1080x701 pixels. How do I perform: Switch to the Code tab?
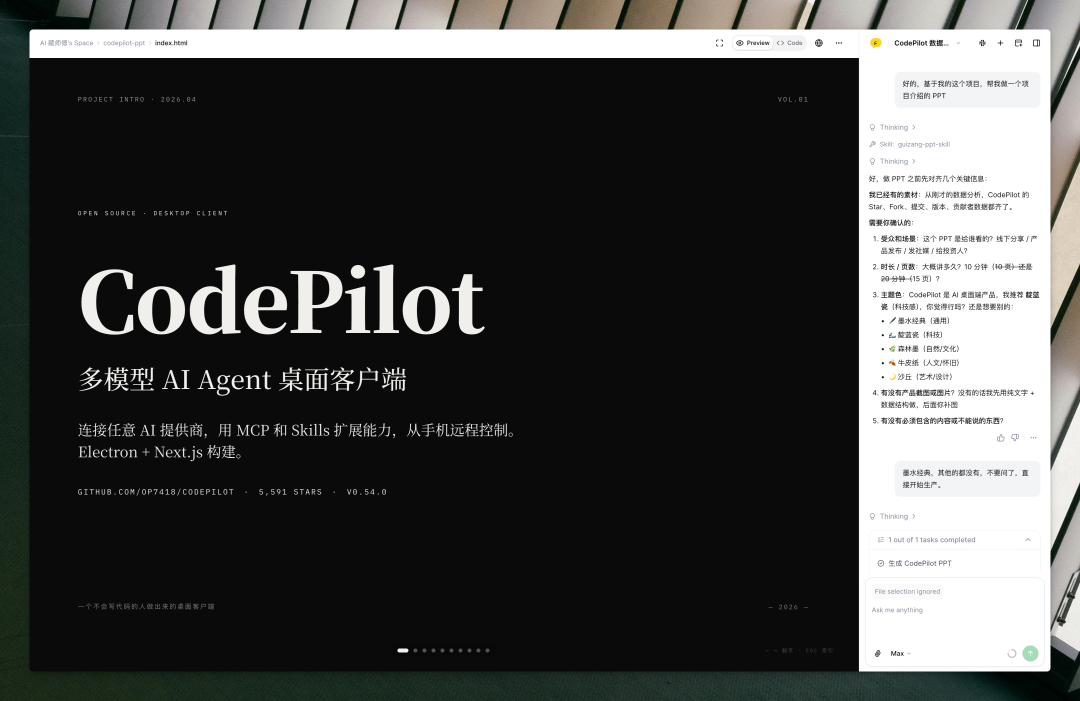point(789,43)
